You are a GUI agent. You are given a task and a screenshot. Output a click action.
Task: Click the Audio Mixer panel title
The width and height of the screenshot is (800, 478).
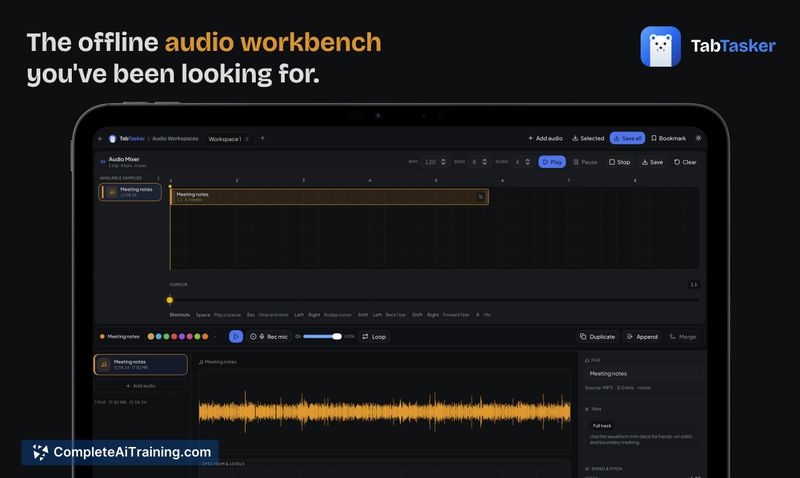pyautogui.click(x=124, y=159)
